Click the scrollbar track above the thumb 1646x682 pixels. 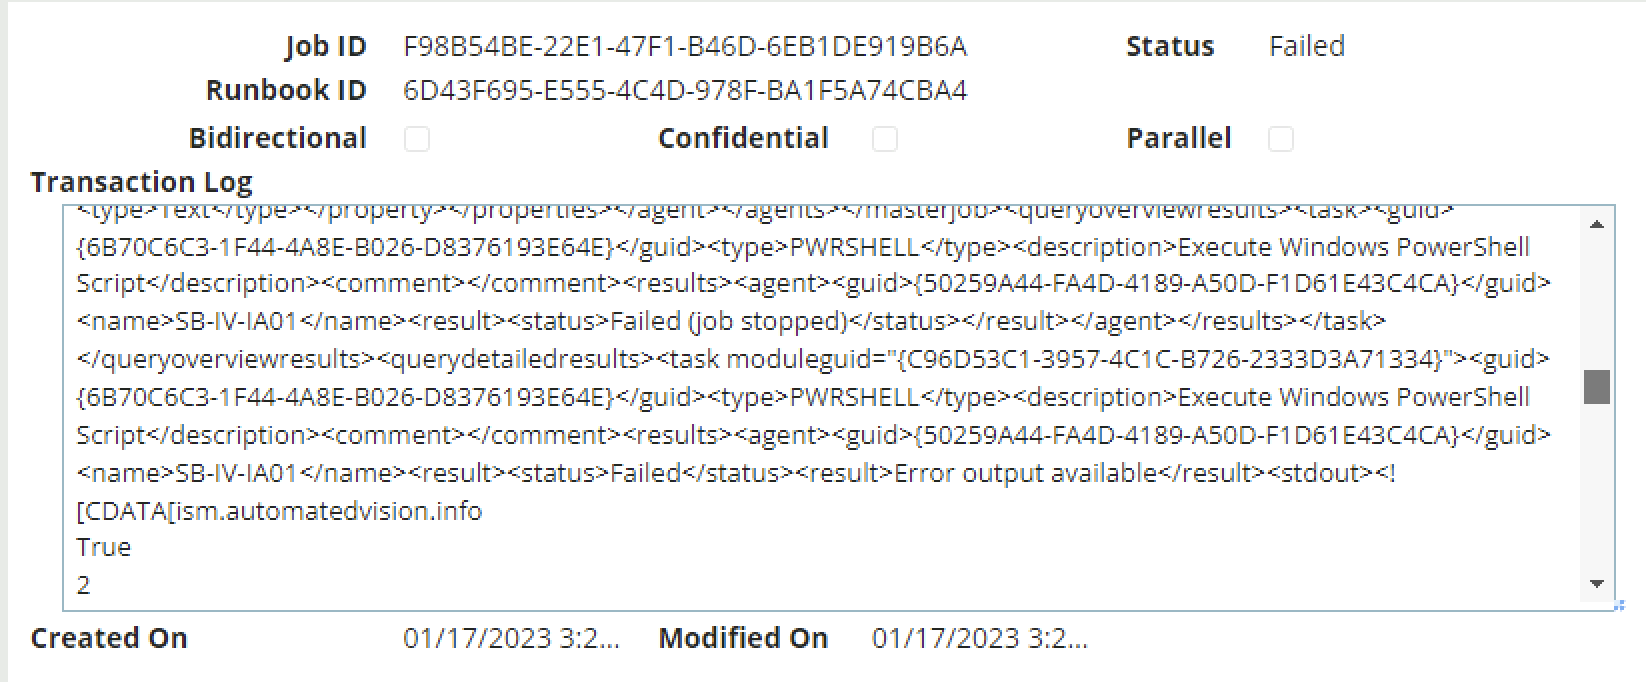coord(1597,303)
